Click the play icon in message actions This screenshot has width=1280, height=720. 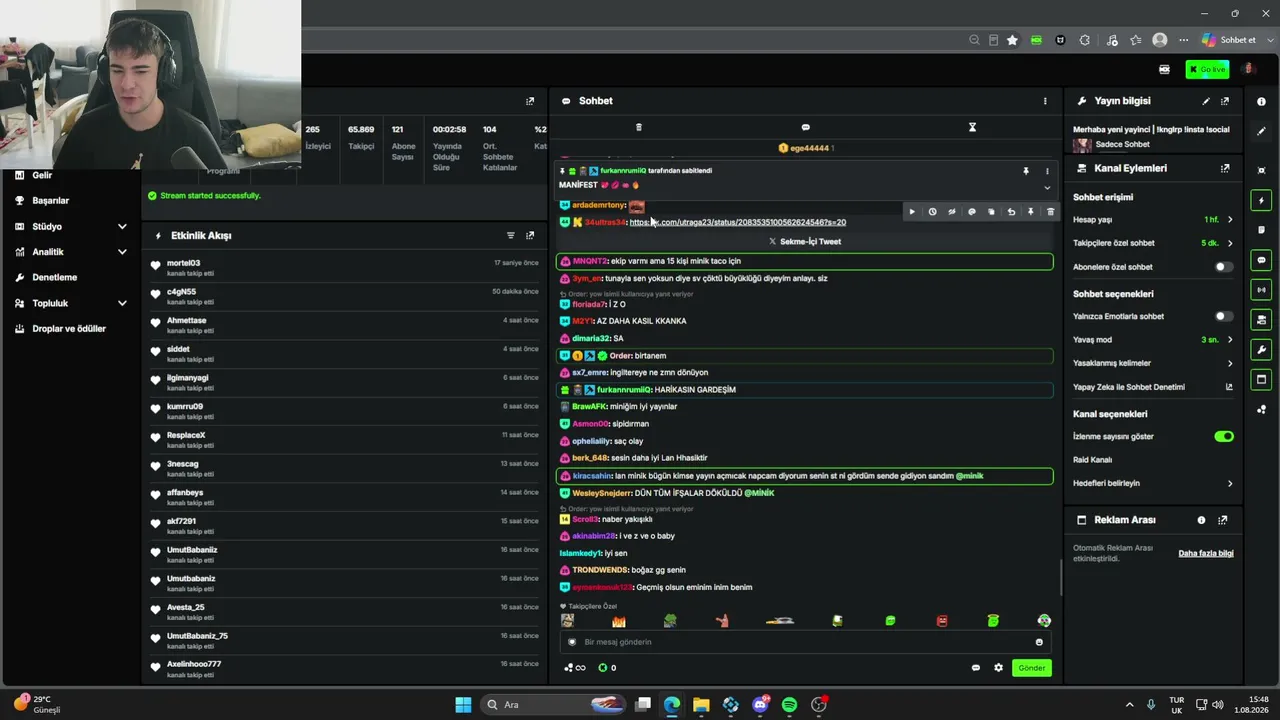tap(911, 212)
